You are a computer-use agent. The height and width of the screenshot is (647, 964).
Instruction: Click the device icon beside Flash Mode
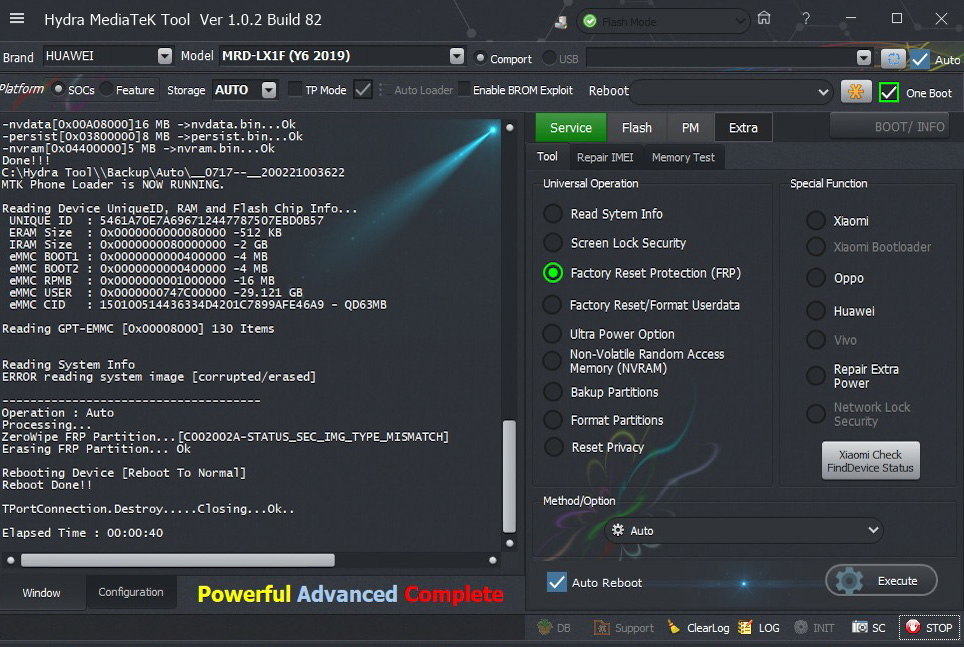(x=561, y=22)
